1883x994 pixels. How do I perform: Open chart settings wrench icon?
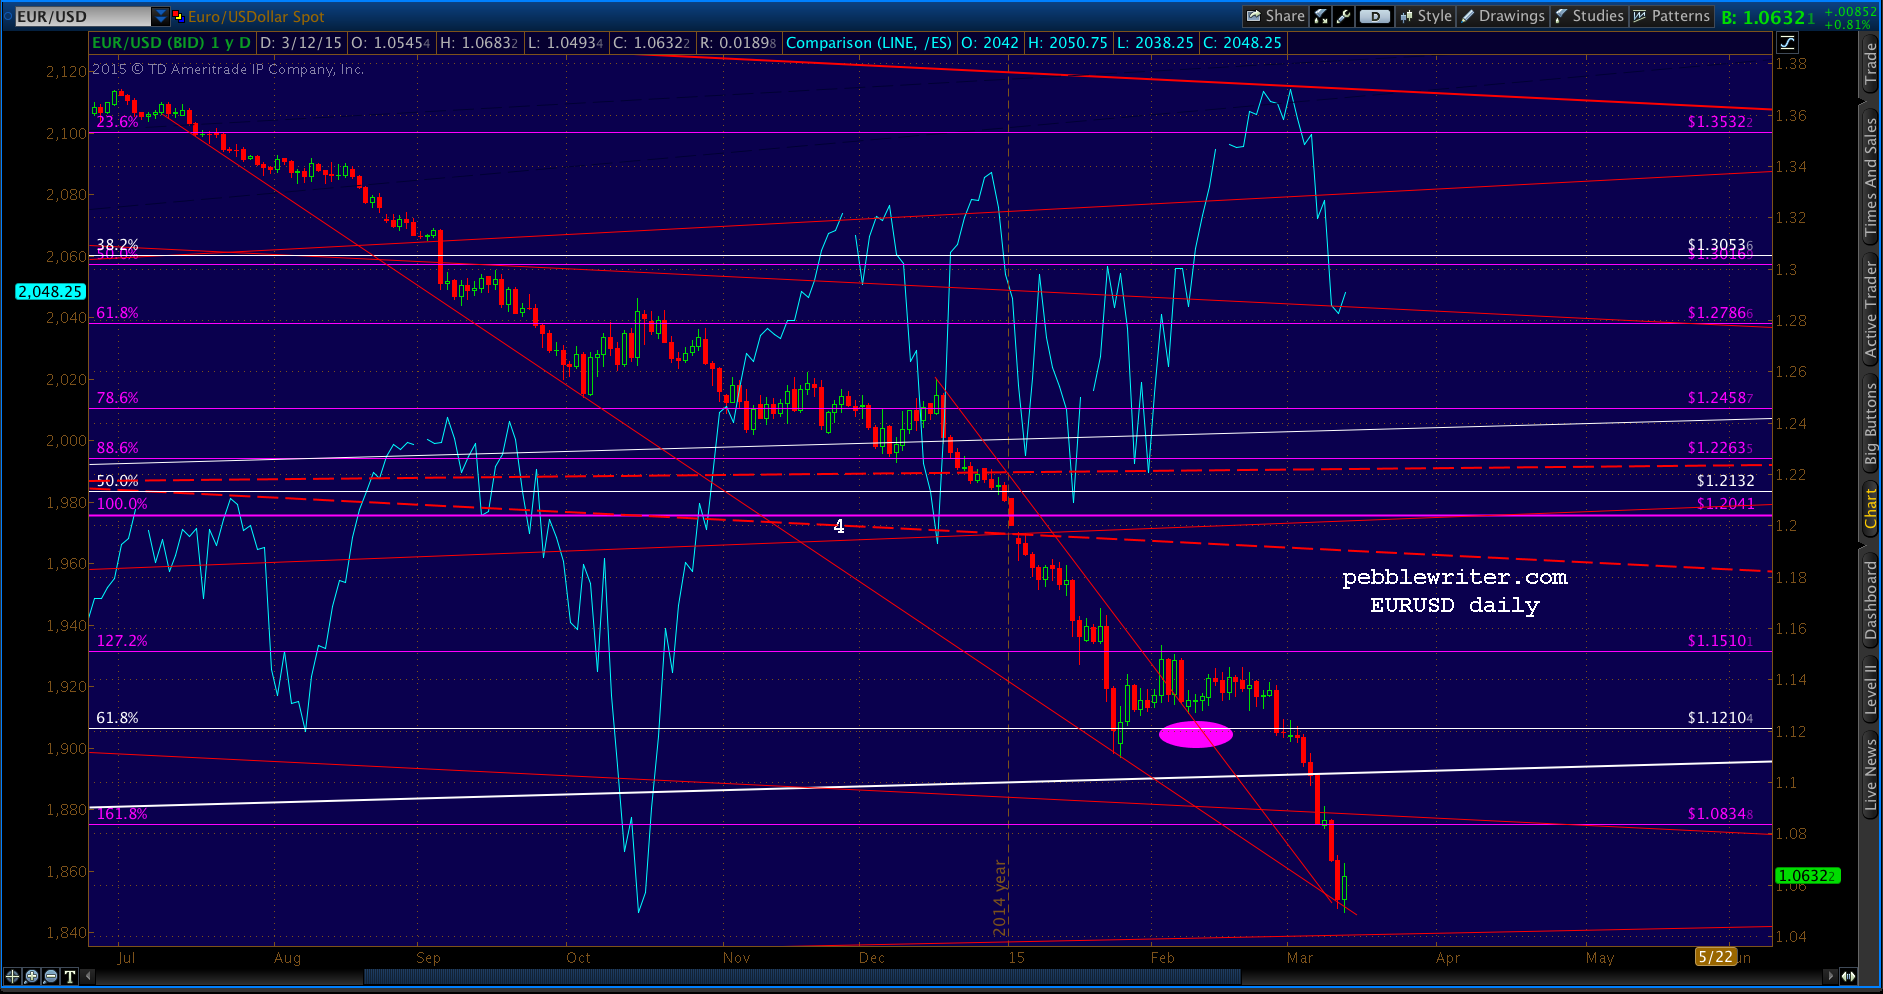(x=1343, y=16)
